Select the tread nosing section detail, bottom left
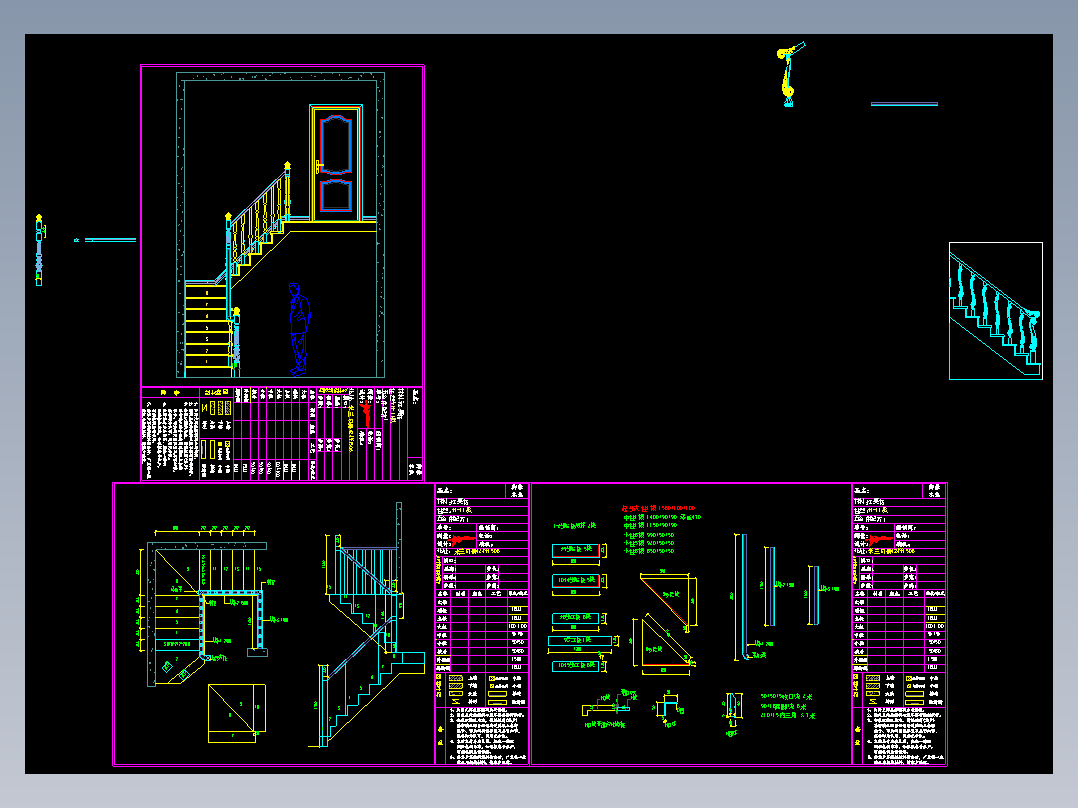 tap(606, 706)
